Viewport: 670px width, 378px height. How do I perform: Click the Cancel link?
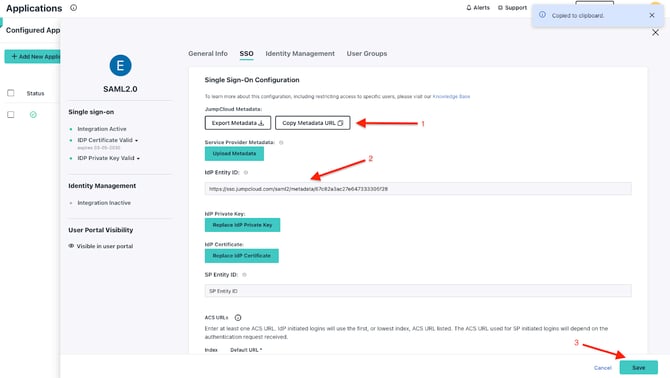602,368
